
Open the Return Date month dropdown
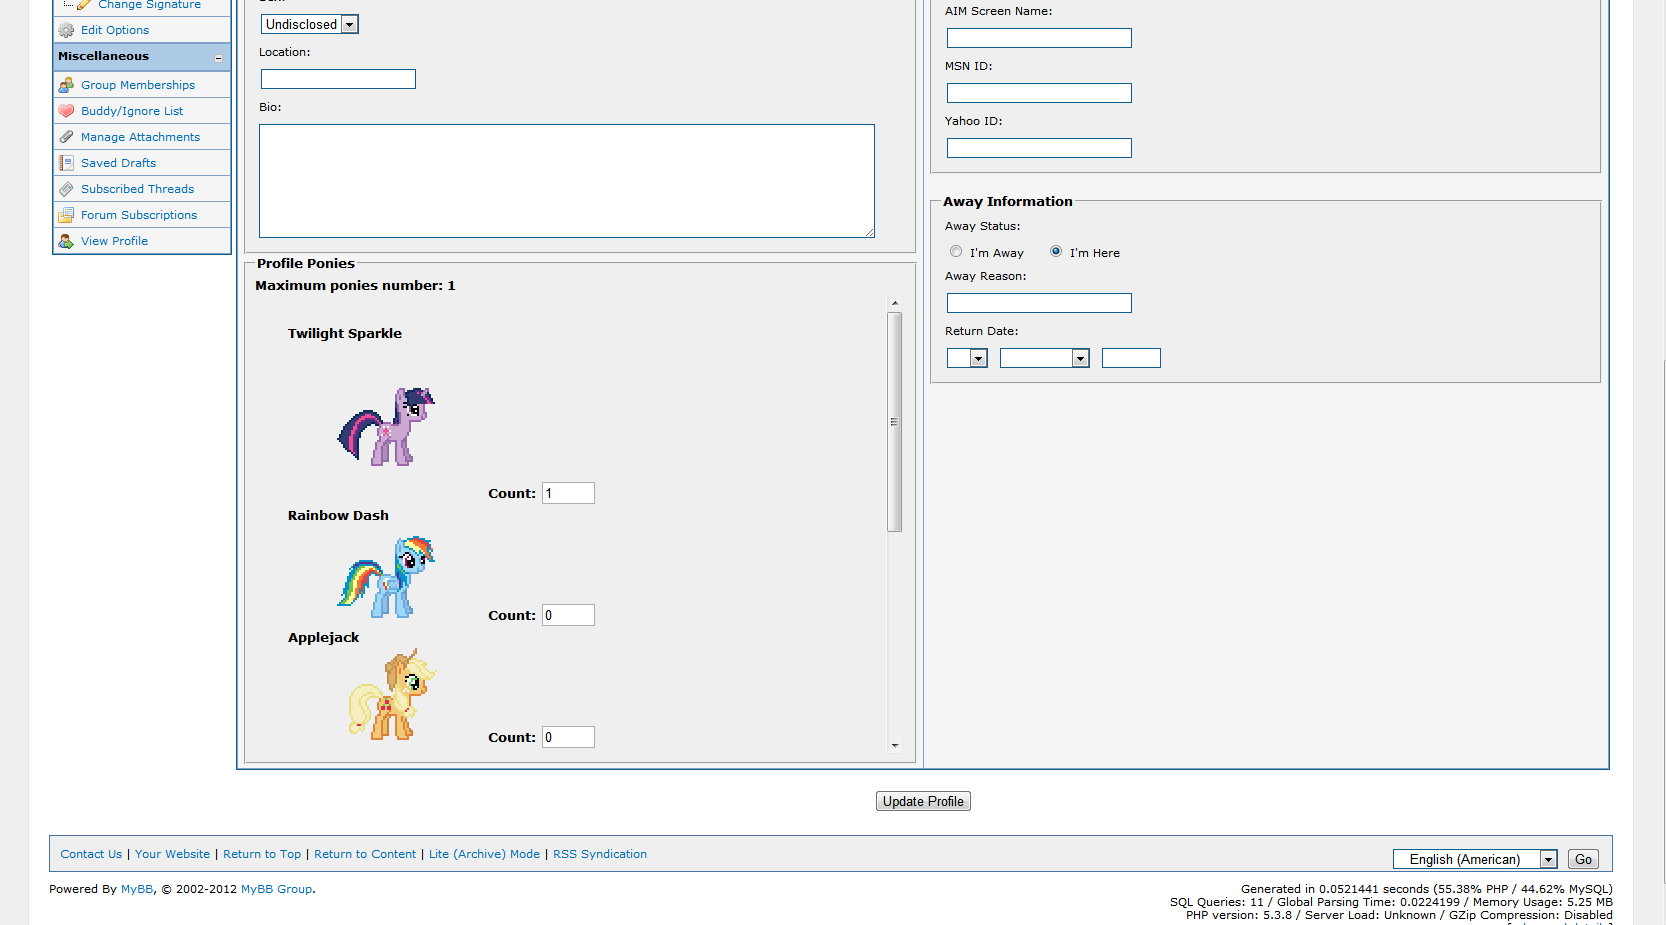point(1044,358)
